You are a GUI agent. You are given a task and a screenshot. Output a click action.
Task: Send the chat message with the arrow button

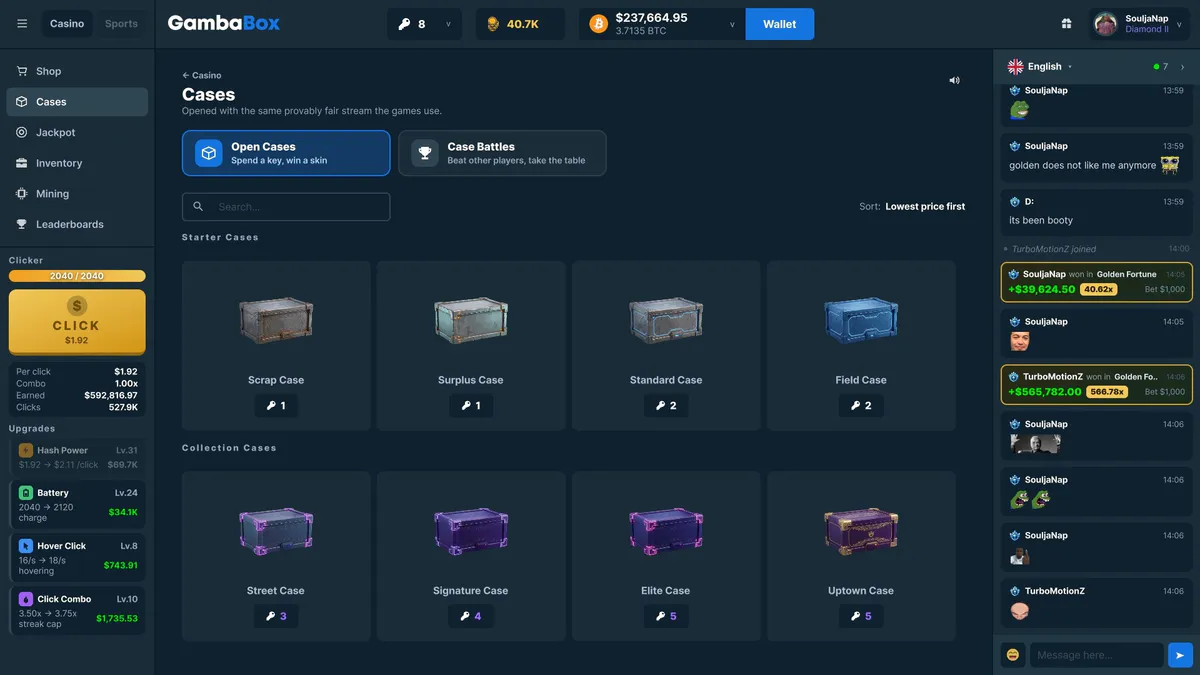pos(1180,655)
